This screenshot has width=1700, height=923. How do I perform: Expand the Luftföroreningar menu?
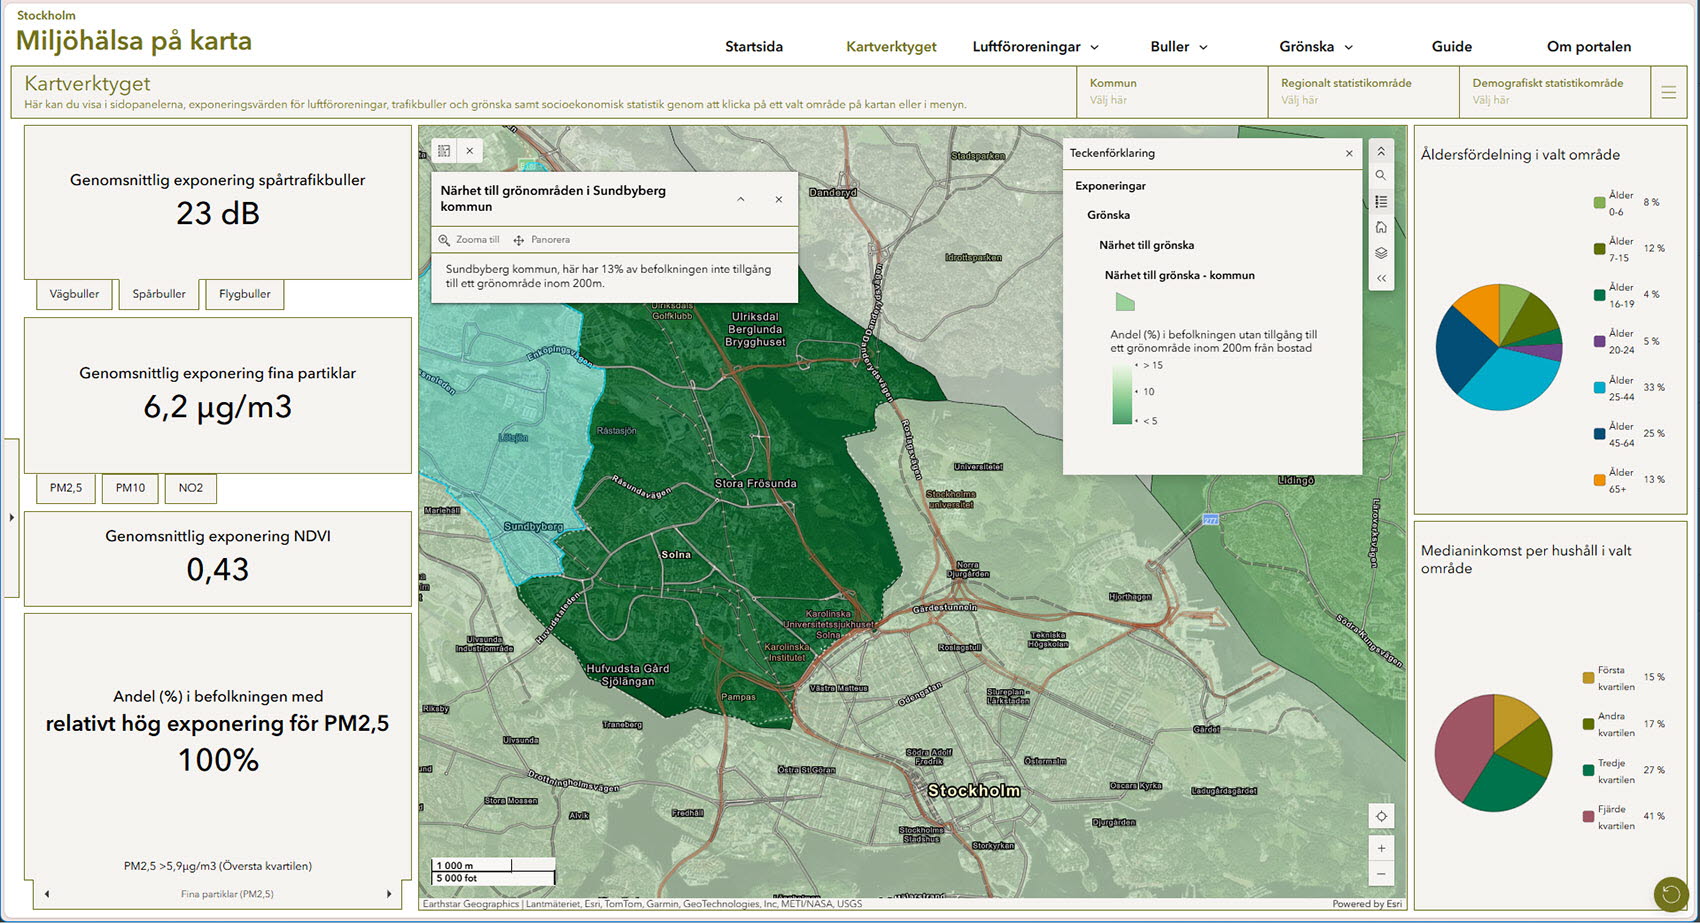tap(1035, 47)
